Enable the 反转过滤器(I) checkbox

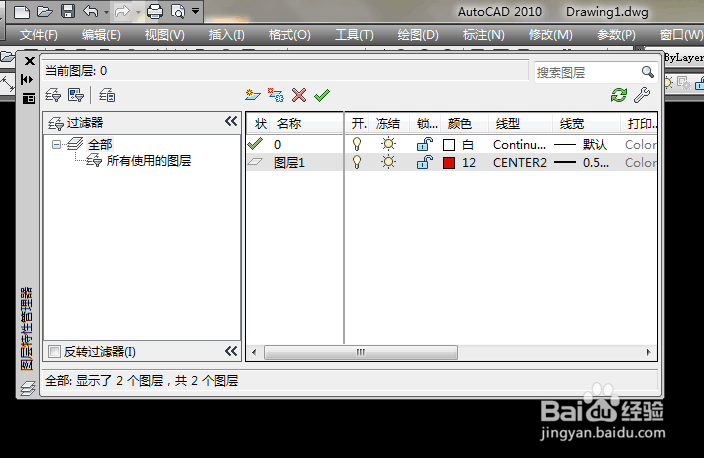coord(54,352)
